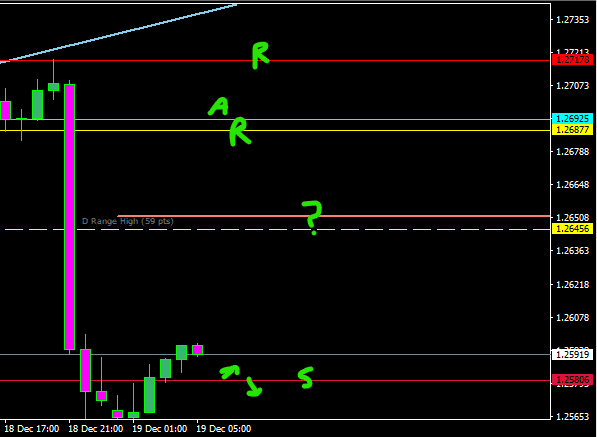
Task: Click the '19 Dec 01:00' time label
Action: pyautogui.click(x=160, y=429)
